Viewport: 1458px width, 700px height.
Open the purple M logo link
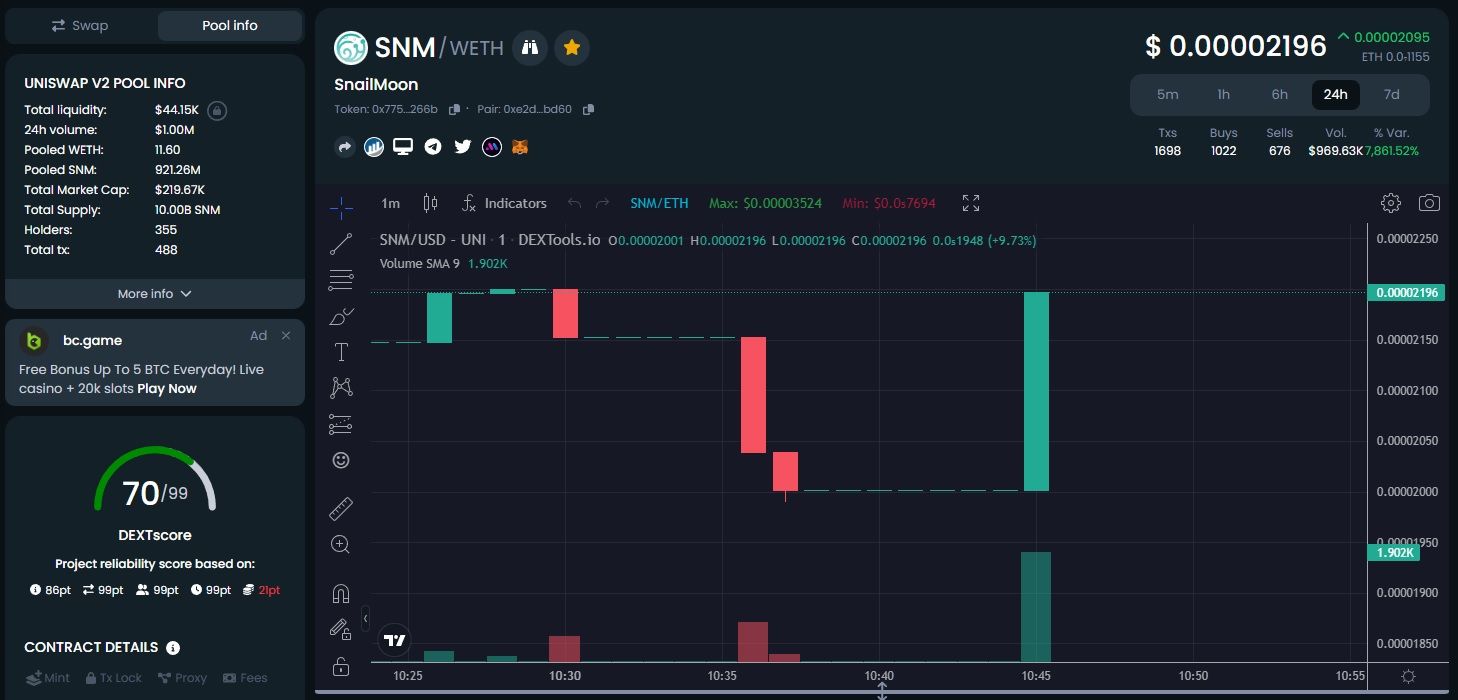coord(491,147)
